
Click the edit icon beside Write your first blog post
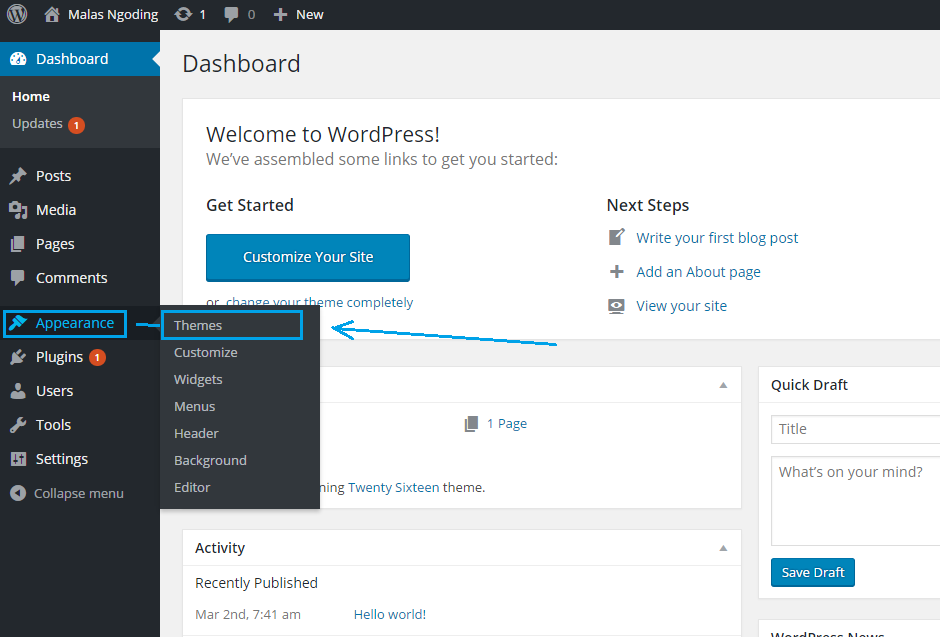click(616, 237)
